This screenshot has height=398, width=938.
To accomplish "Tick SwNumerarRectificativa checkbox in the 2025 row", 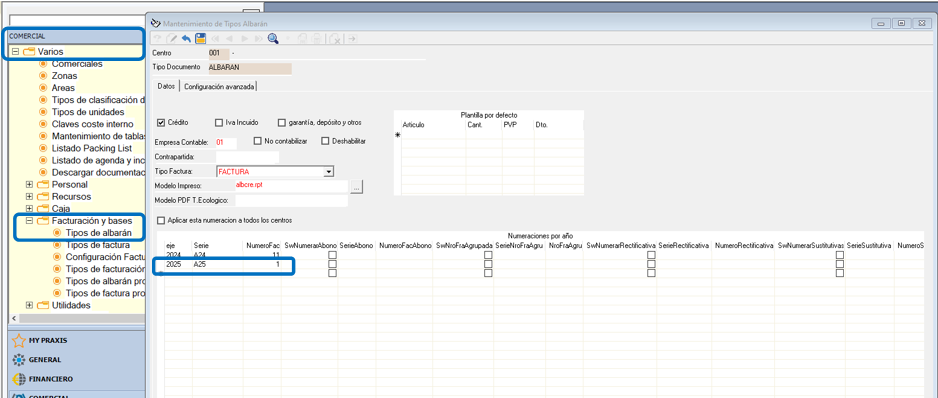I will click(651, 264).
